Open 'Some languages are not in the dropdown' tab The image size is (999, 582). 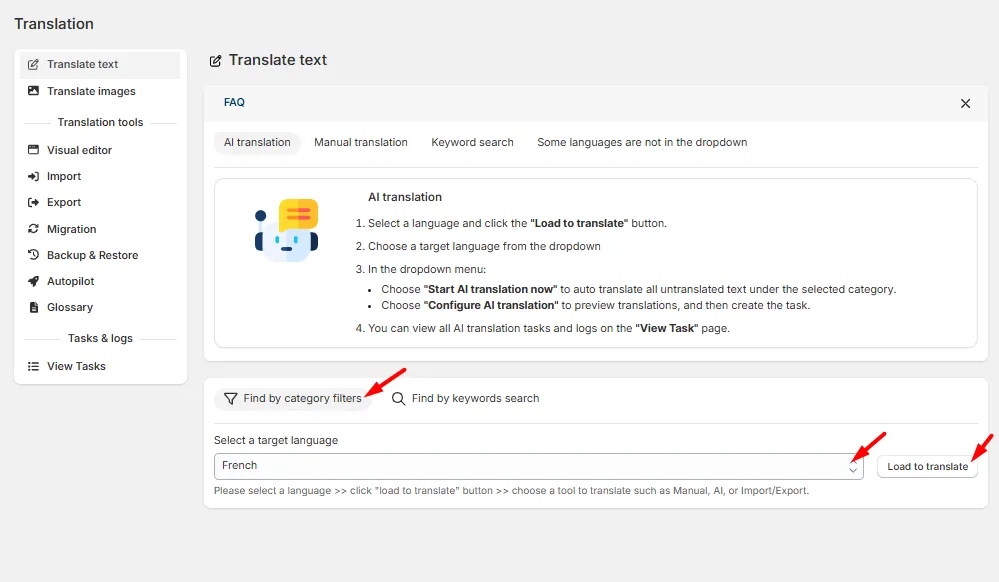click(x=642, y=142)
